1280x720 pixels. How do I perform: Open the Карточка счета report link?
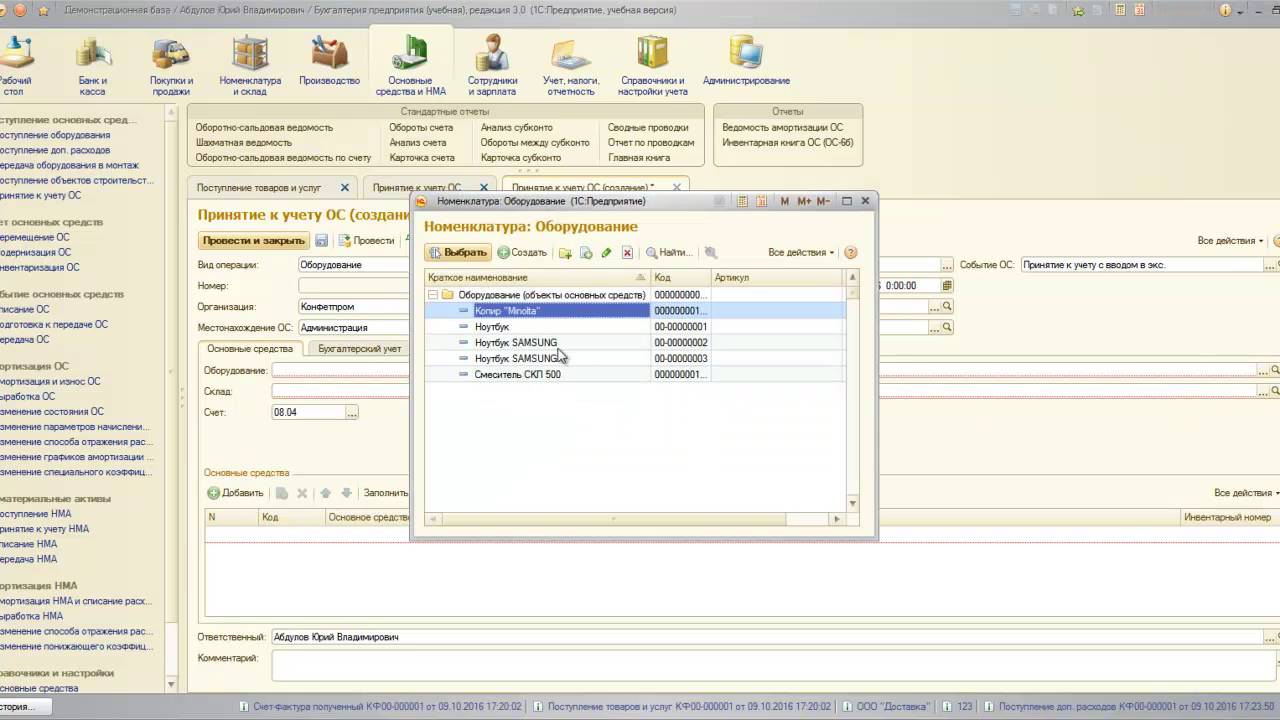pyautogui.click(x=422, y=158)
